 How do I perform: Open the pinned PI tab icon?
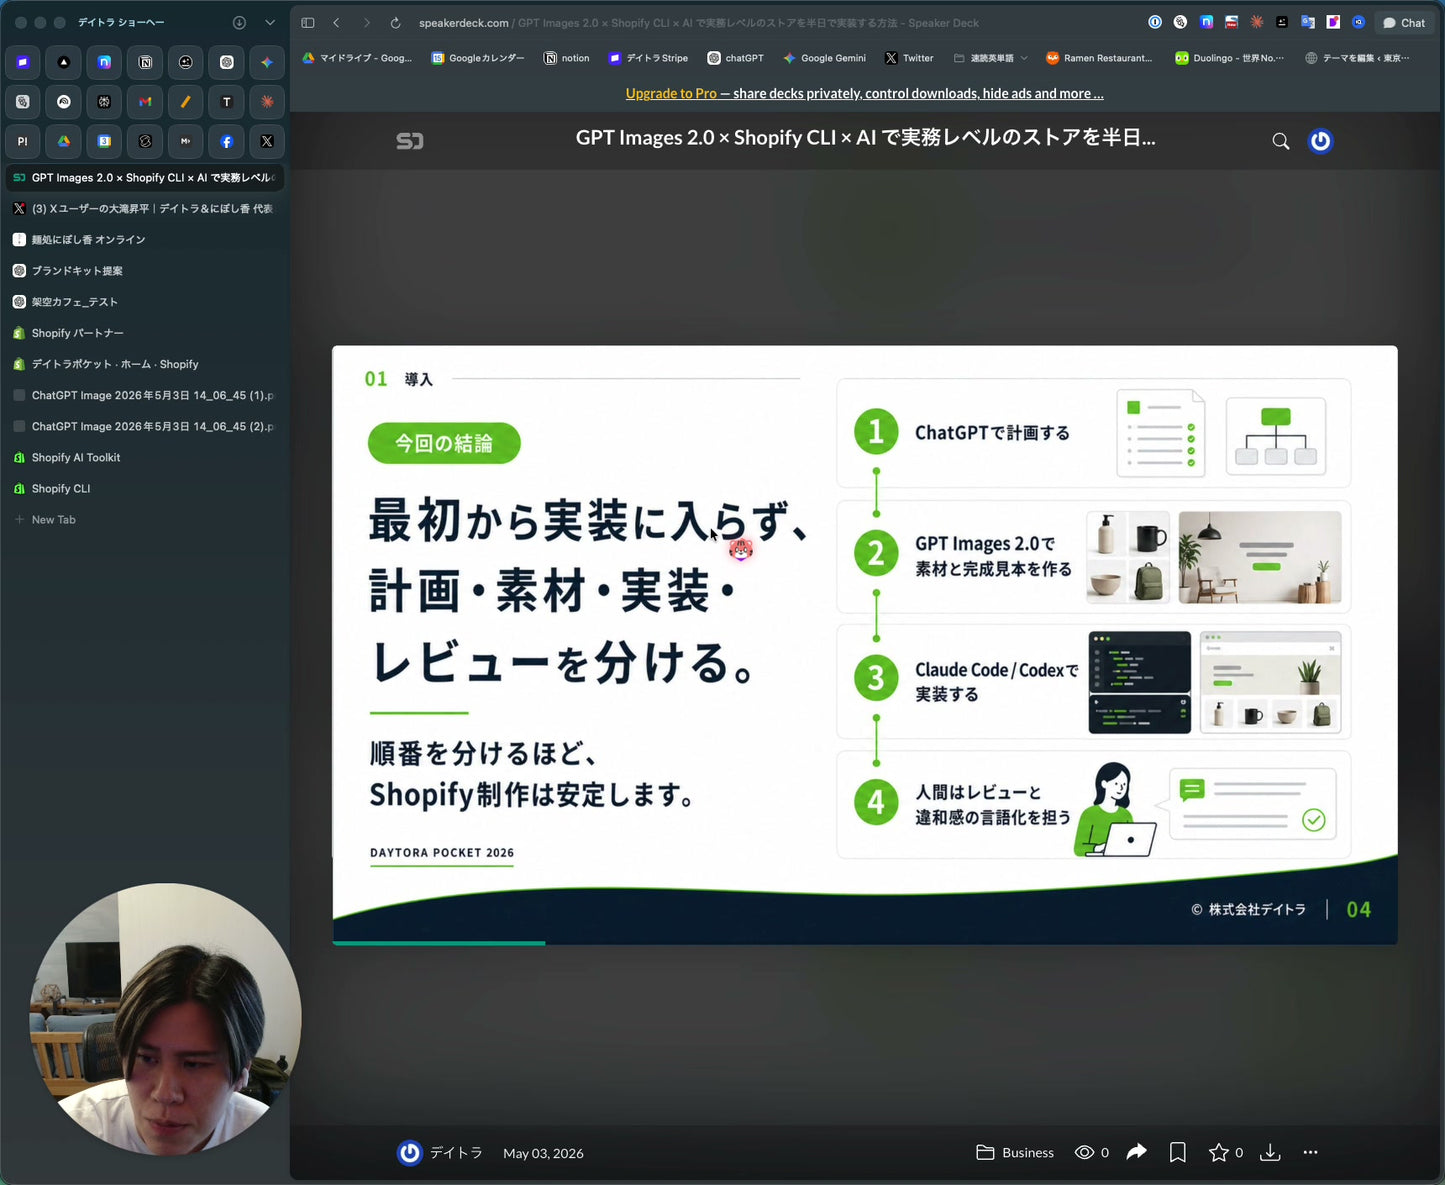tap(23, 141)
